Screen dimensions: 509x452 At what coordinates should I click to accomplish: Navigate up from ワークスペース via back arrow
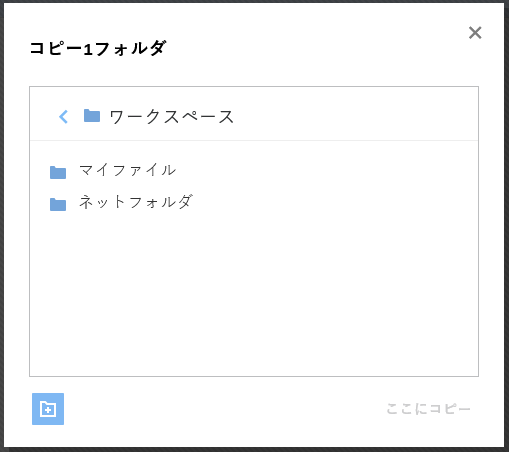click(63, 117)
